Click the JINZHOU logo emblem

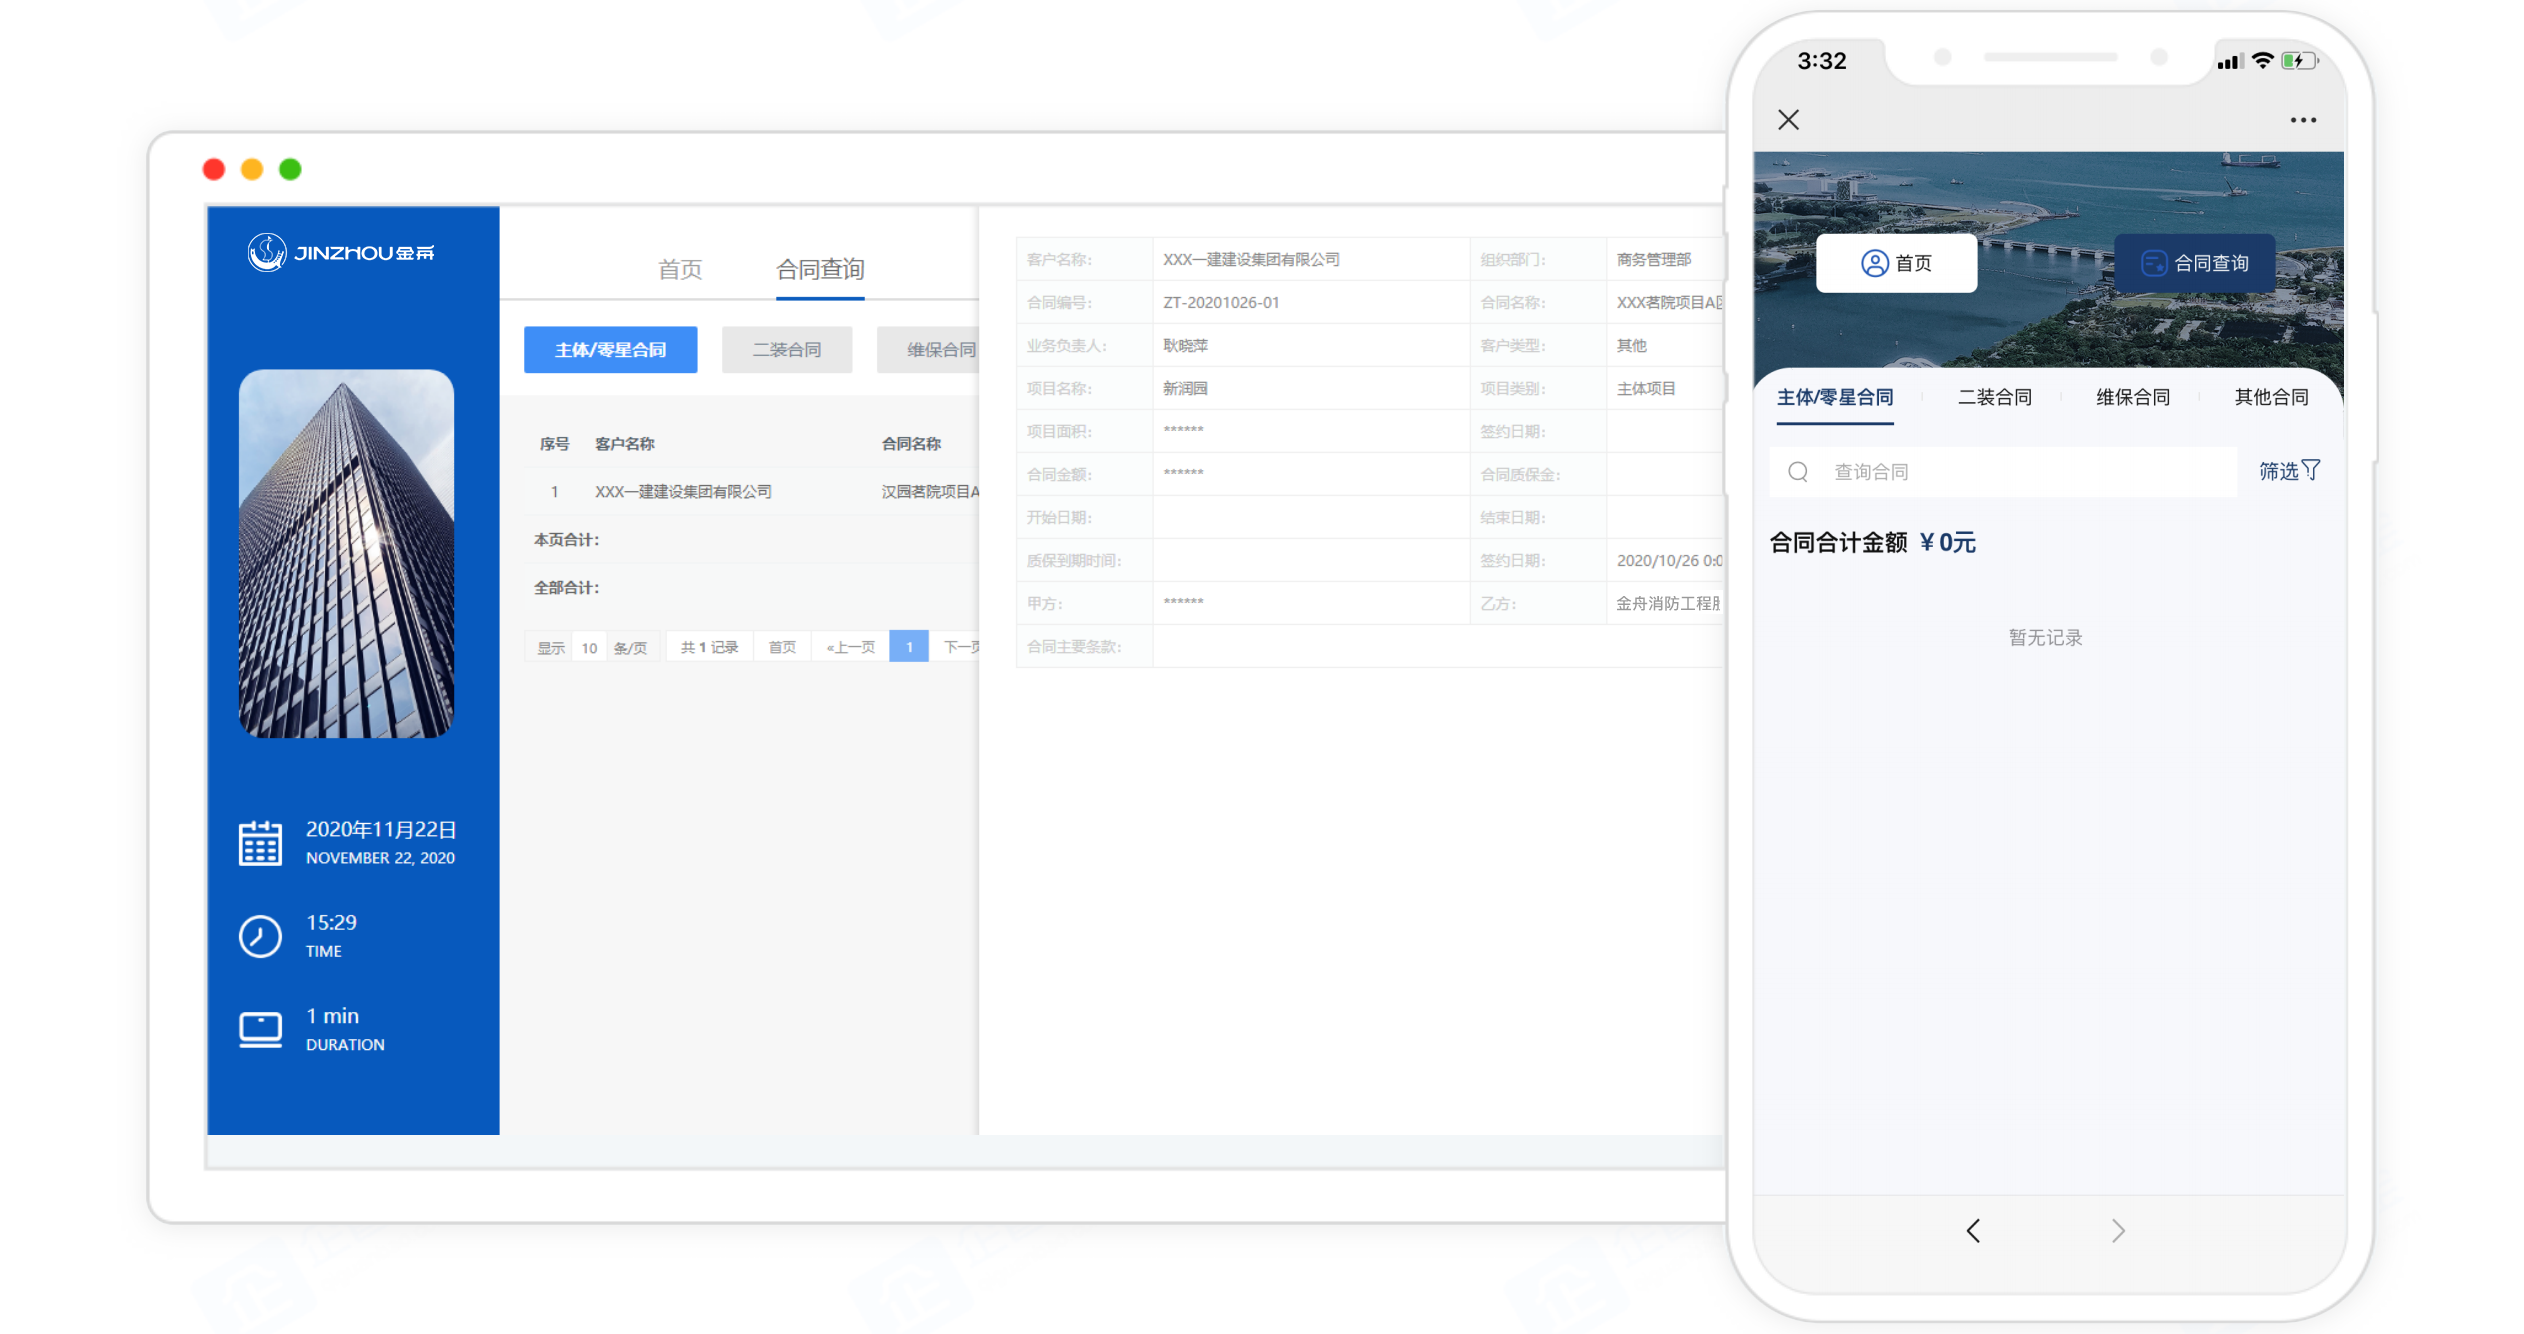(x=267, y=252)
